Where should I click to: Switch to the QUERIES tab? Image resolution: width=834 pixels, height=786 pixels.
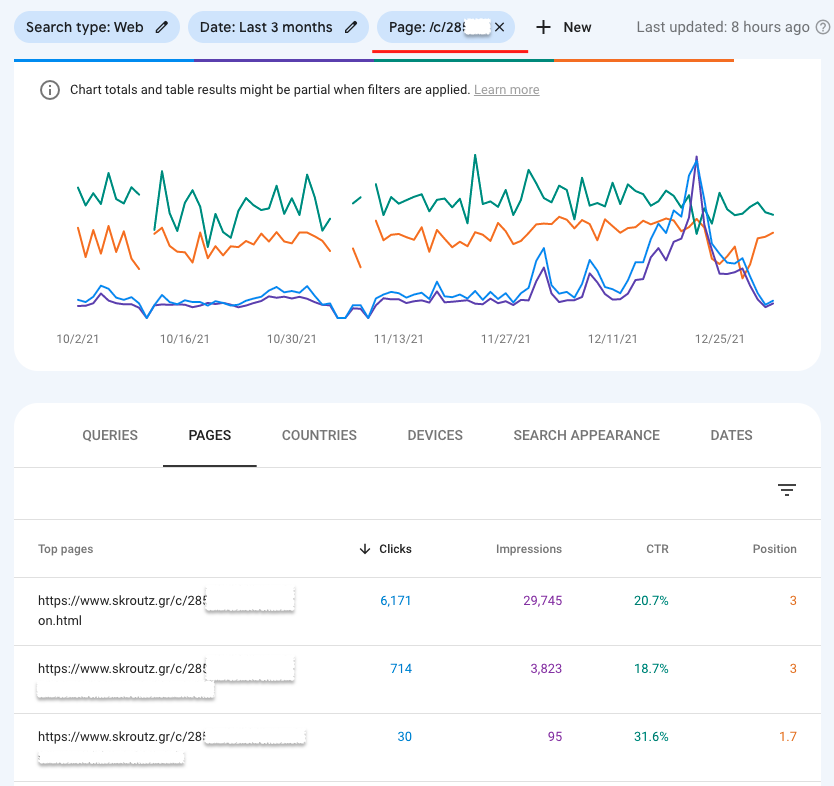pyautogui.click(x=110, y=436)
